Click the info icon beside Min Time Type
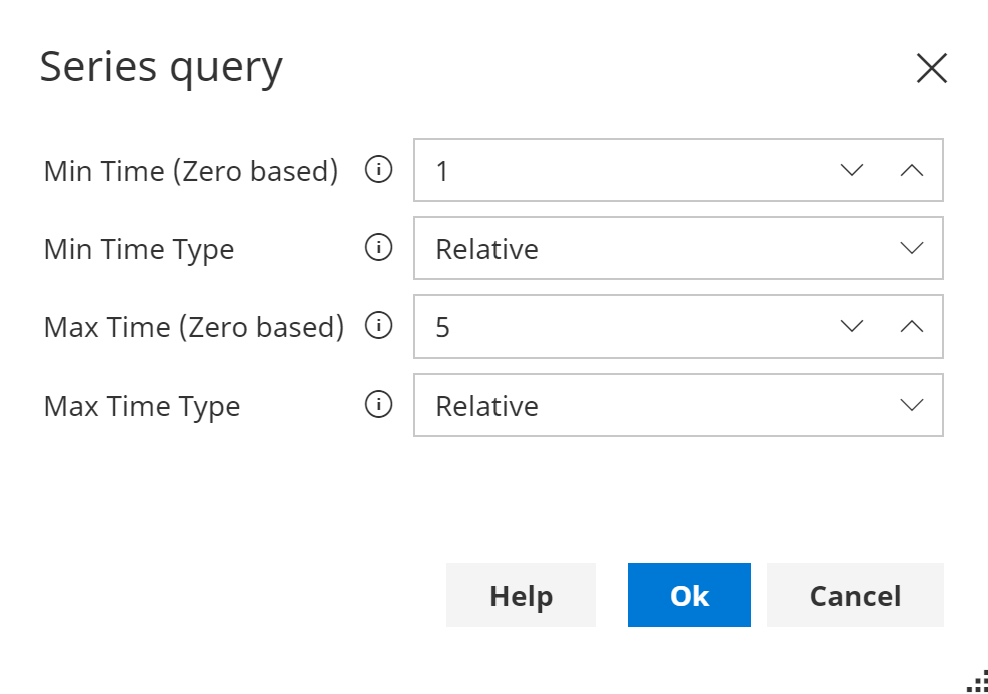 pyautogui.click(x=378, y=248)
